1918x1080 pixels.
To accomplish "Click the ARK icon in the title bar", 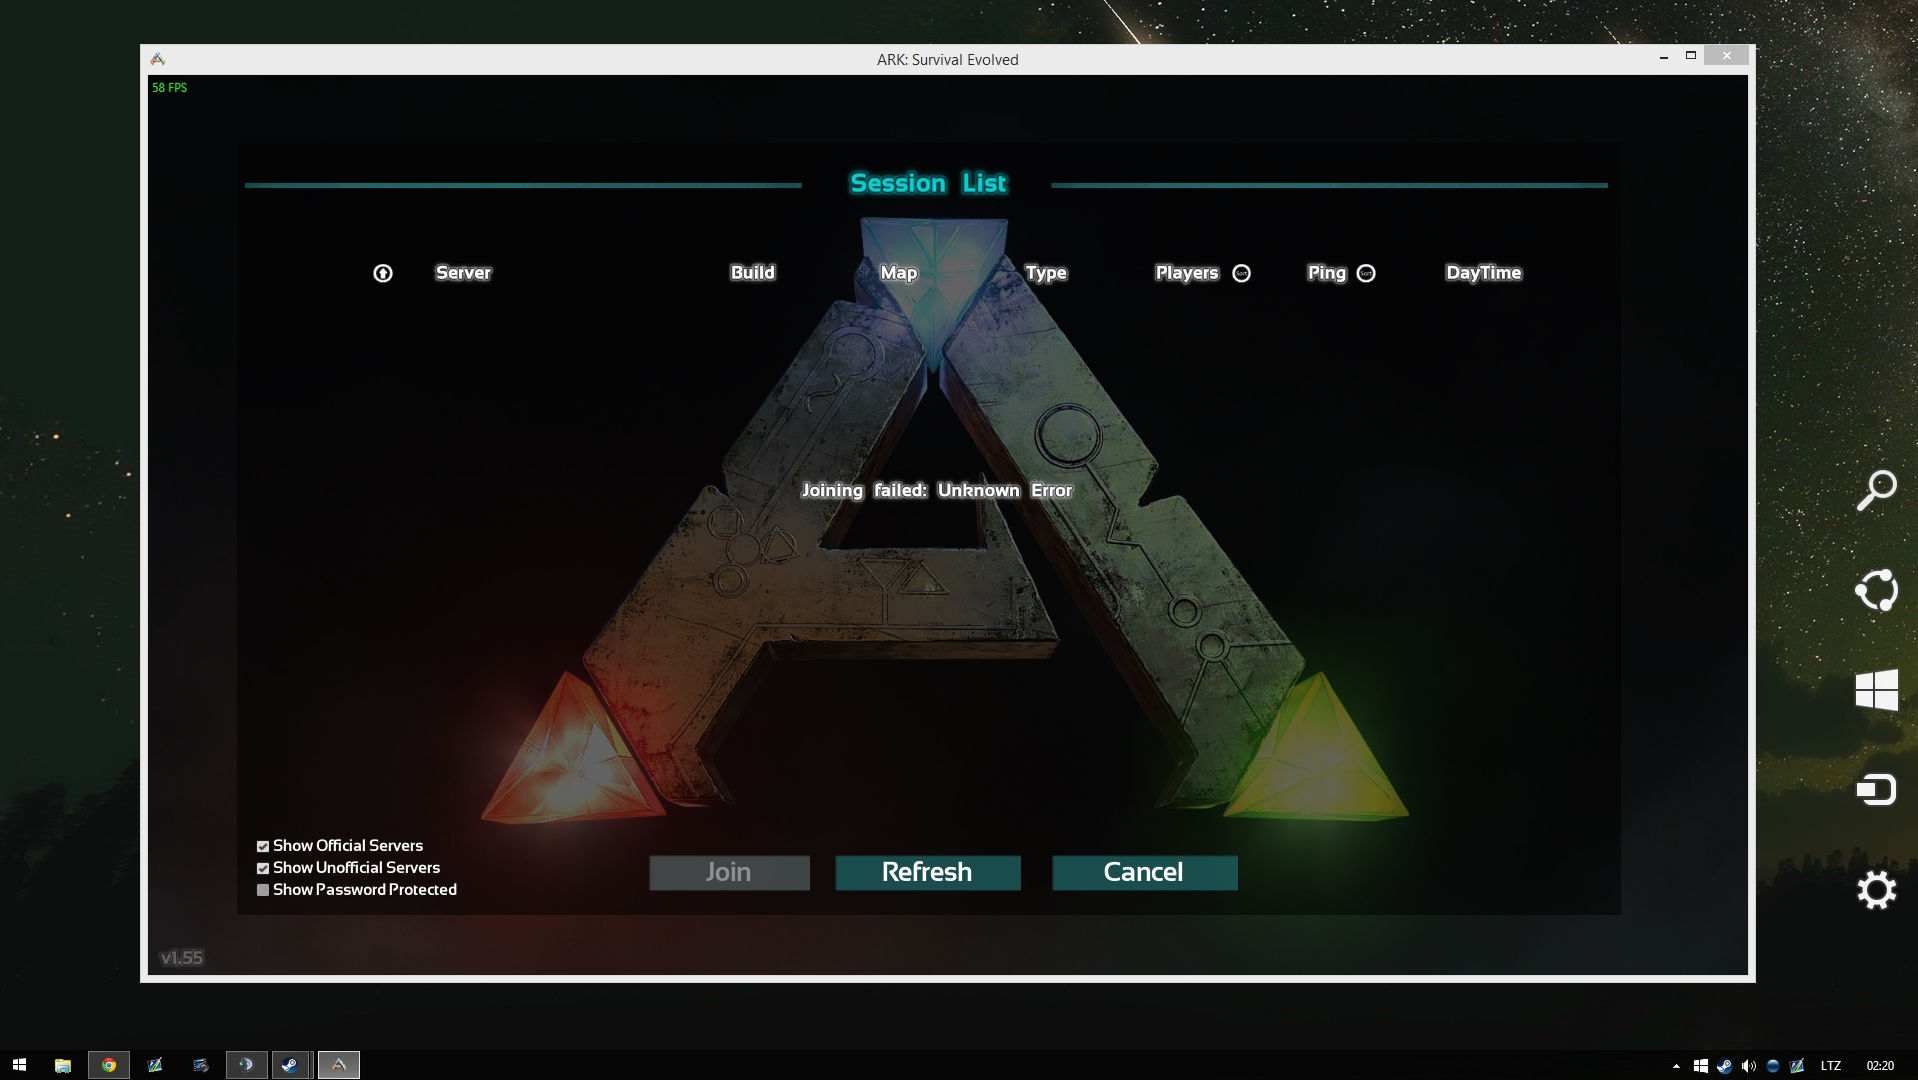I will [x=158, y=59].
